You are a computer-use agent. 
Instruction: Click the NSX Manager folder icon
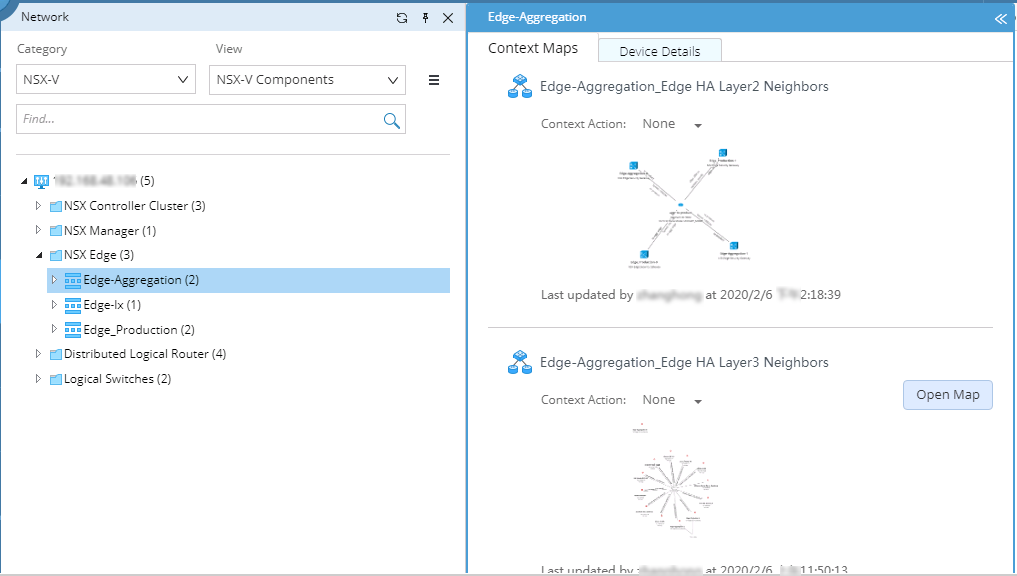[x=56, y=231]
